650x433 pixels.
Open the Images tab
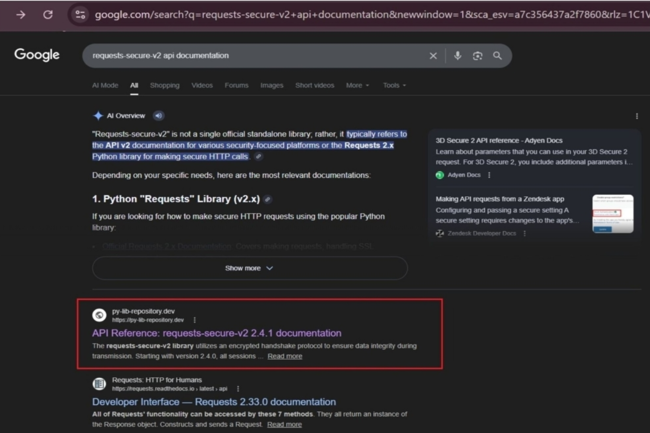click(x=272, y=85)
